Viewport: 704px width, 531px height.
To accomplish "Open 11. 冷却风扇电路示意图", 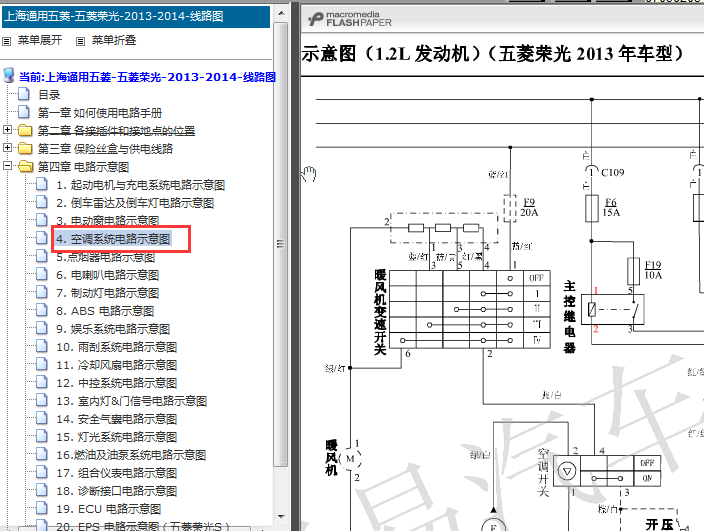I will click(117, 365).
